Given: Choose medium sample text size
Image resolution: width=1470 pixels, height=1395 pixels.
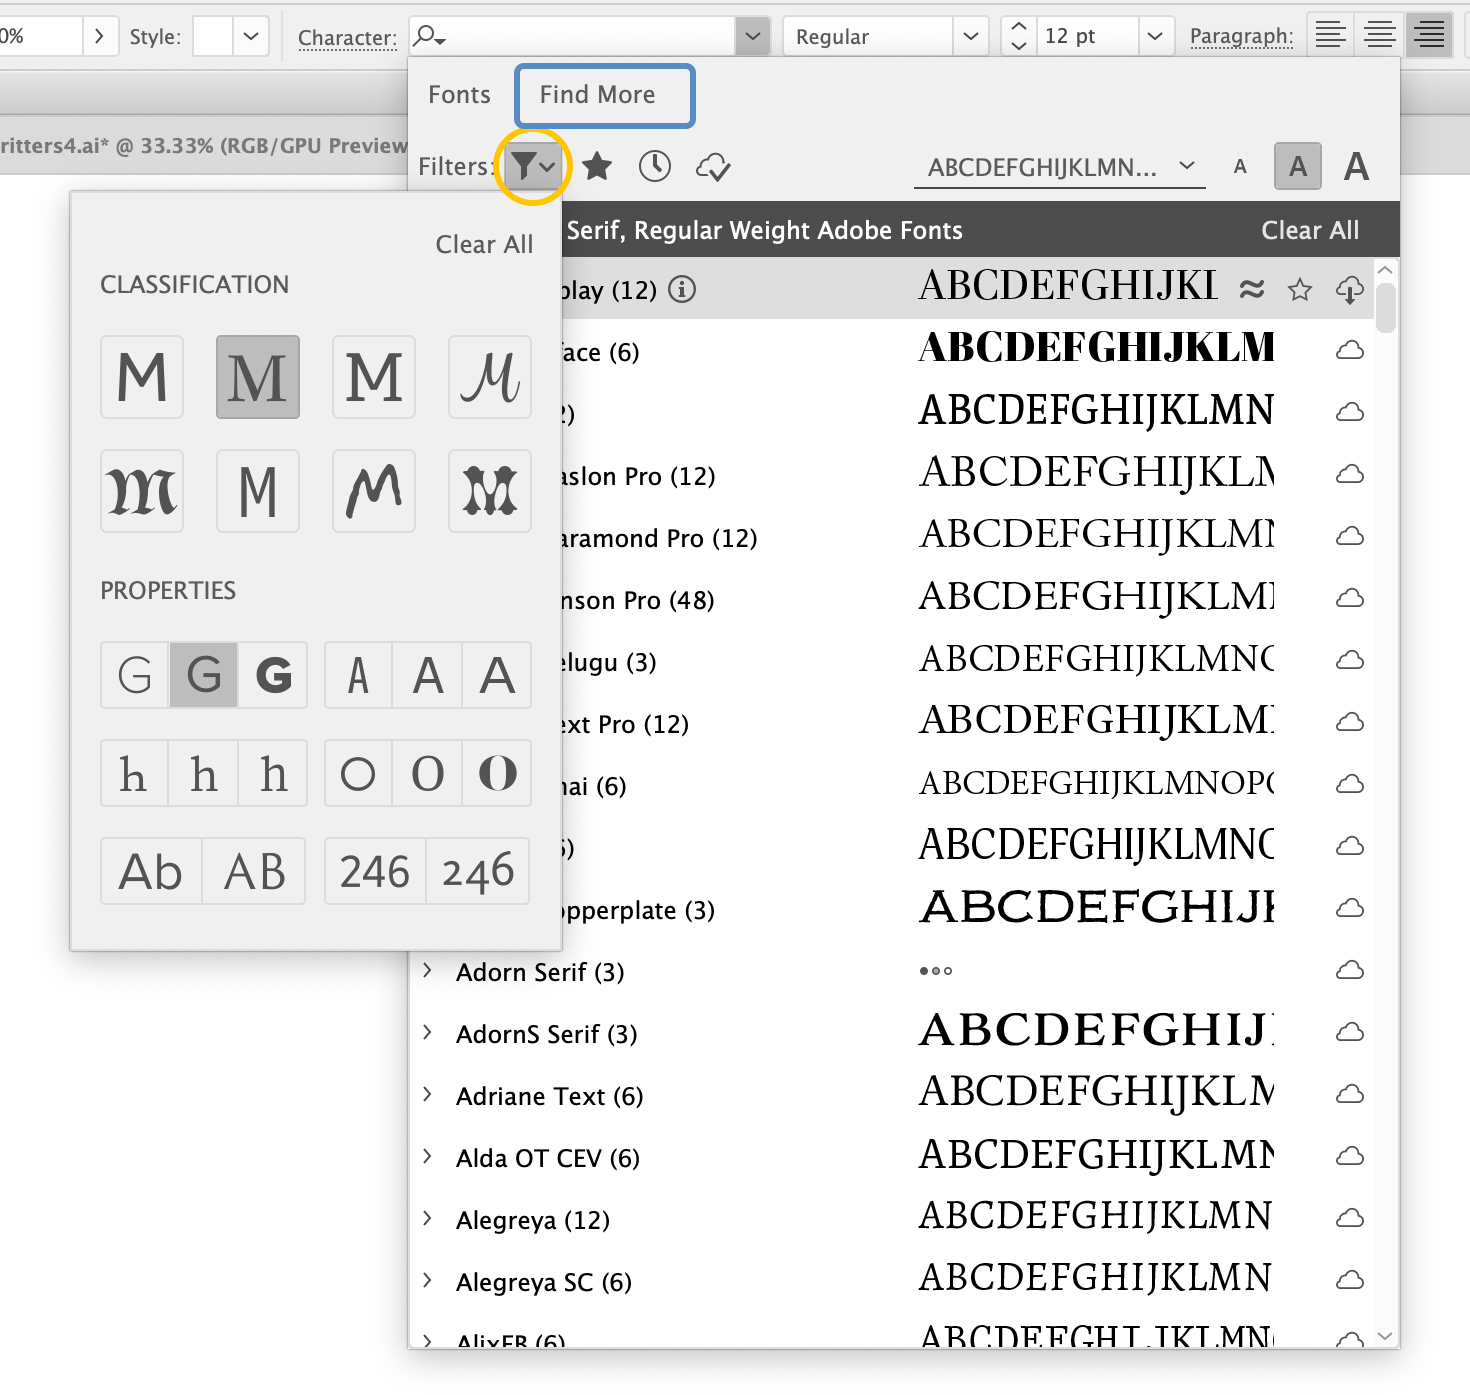Looking at the screenshot, I should [x=1298, y=166].
